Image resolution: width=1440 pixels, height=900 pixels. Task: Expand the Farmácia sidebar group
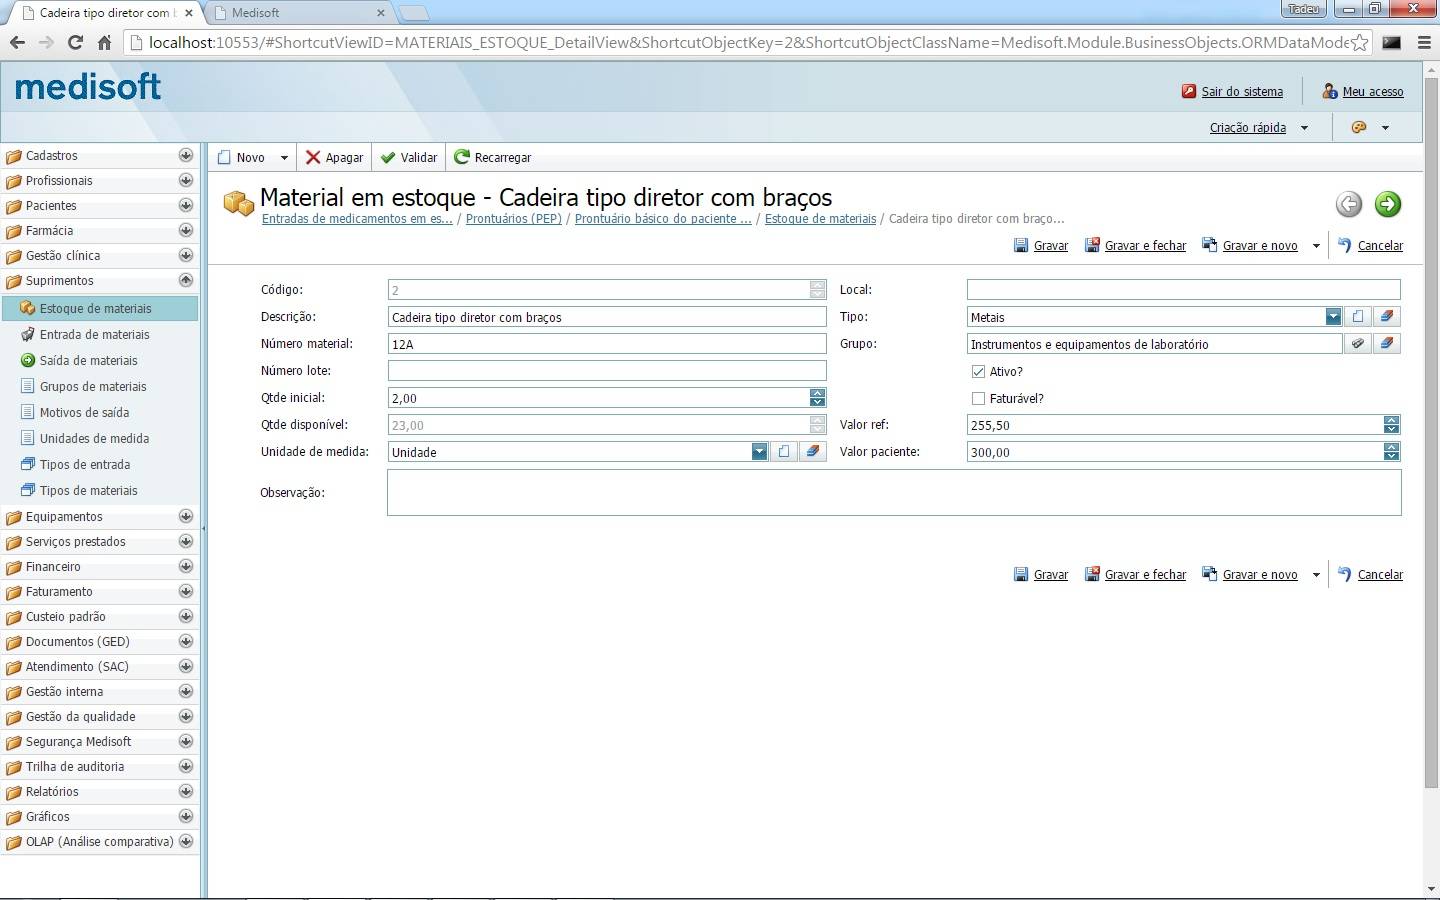click(x=185, y=230)
